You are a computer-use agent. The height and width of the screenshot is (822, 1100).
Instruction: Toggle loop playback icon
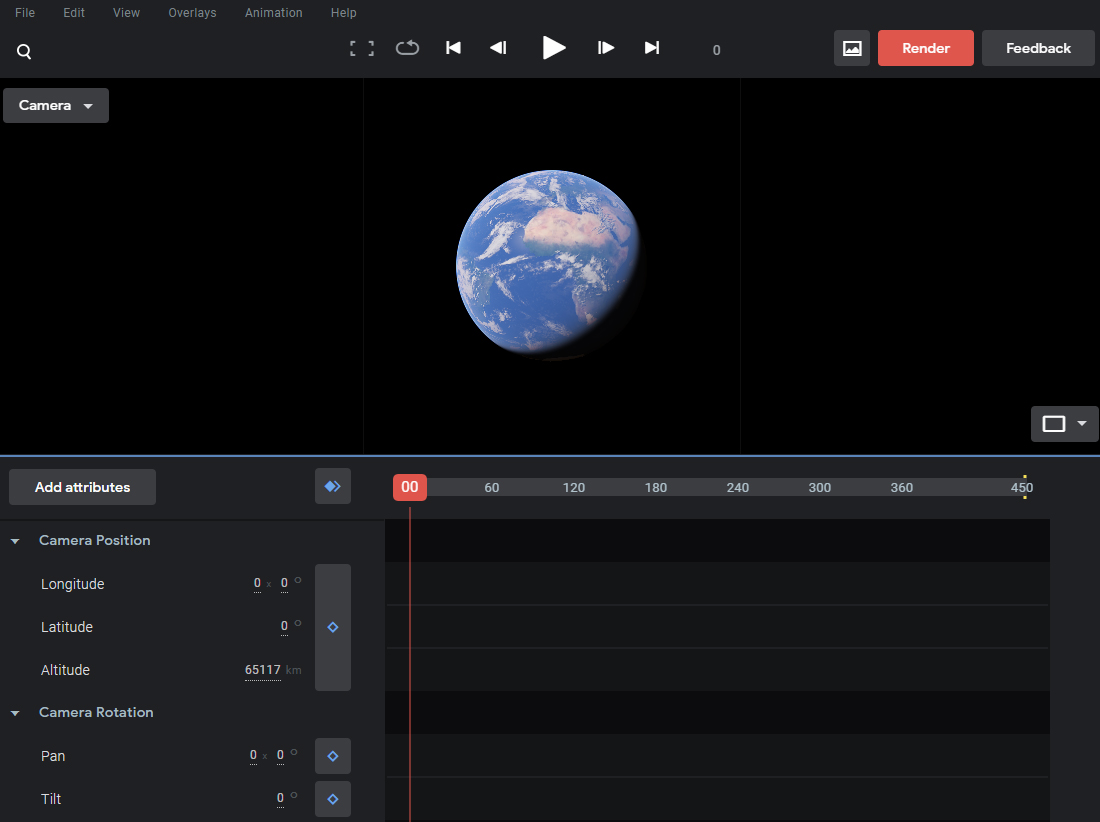click(x=407, y=48)
